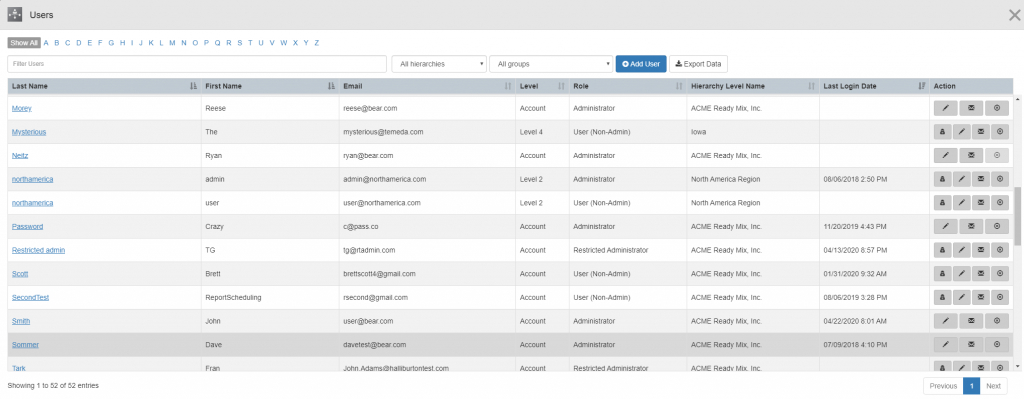The width and height of the screenshot is (1024, 399).
Task: Click the pencil icon for SecondTest
Action: click(961, 297)
